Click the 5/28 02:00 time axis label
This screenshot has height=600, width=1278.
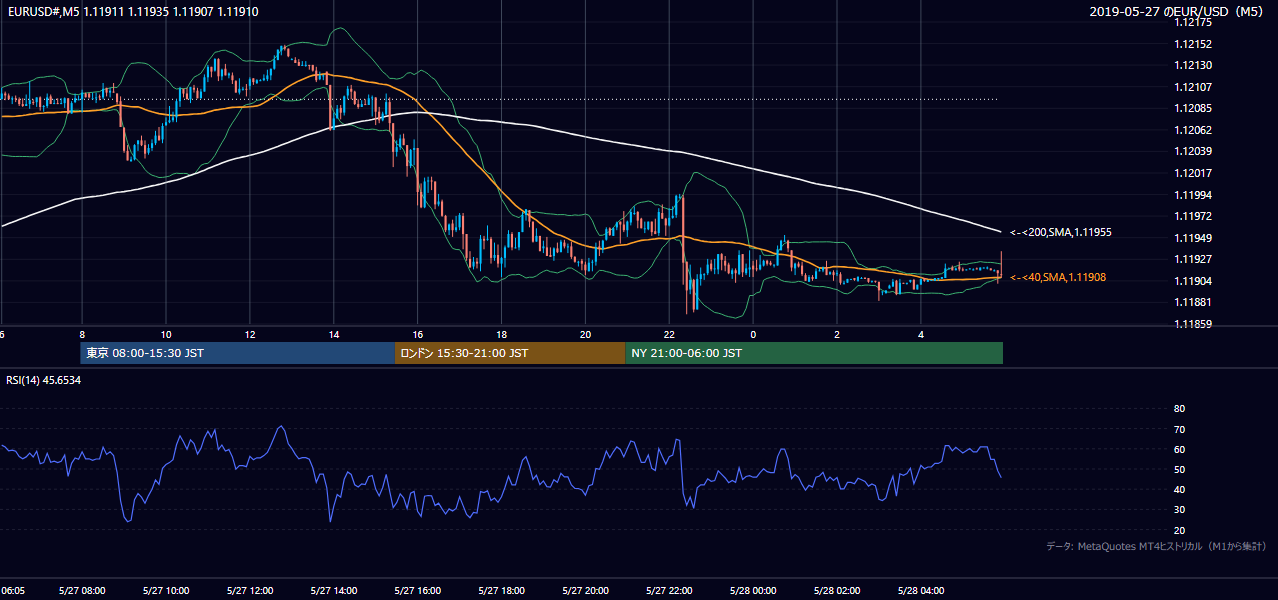click(x=838, y=591)
